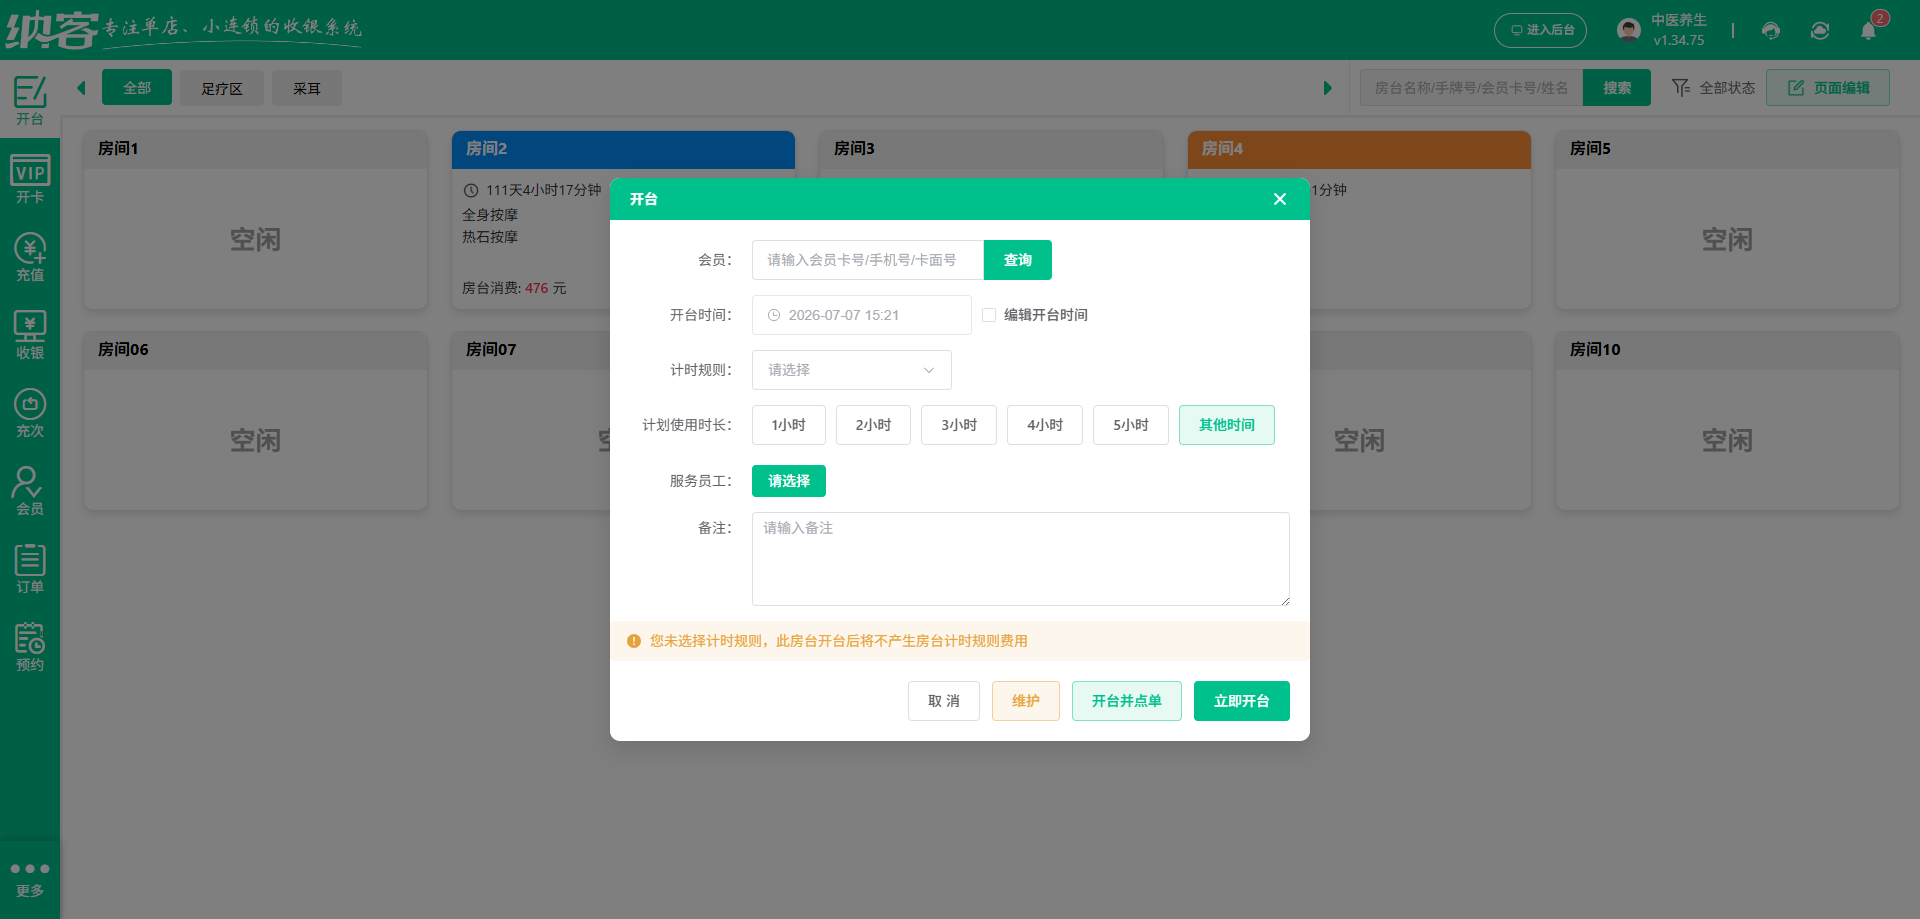
Task: Open the 充次 sidebar icon
Action: pos(30,413)
